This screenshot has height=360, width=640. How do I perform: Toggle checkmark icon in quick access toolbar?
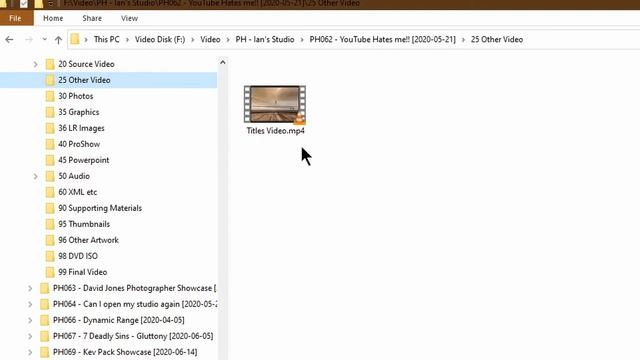point(24,4)
